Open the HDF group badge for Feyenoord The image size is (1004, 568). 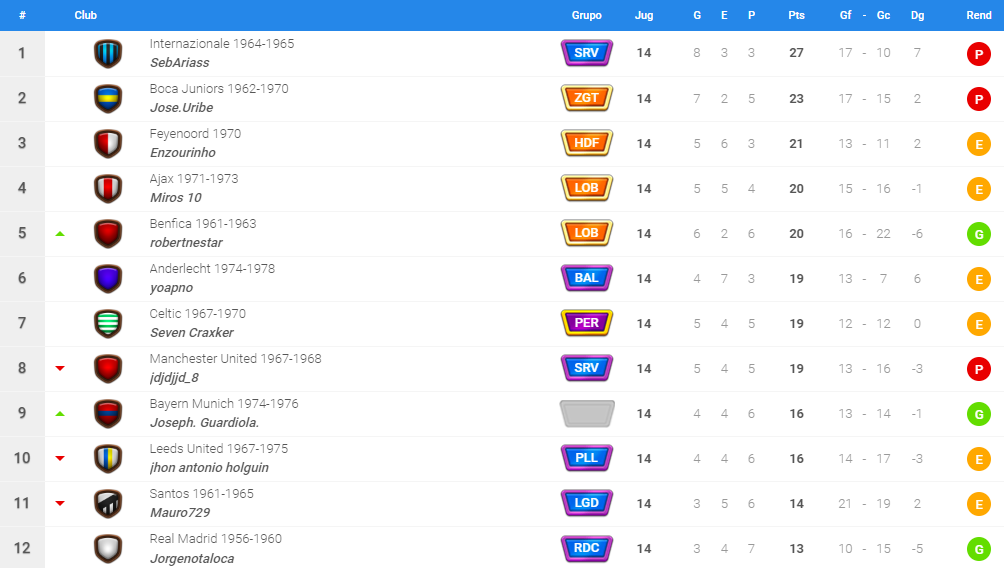[587, 143]
